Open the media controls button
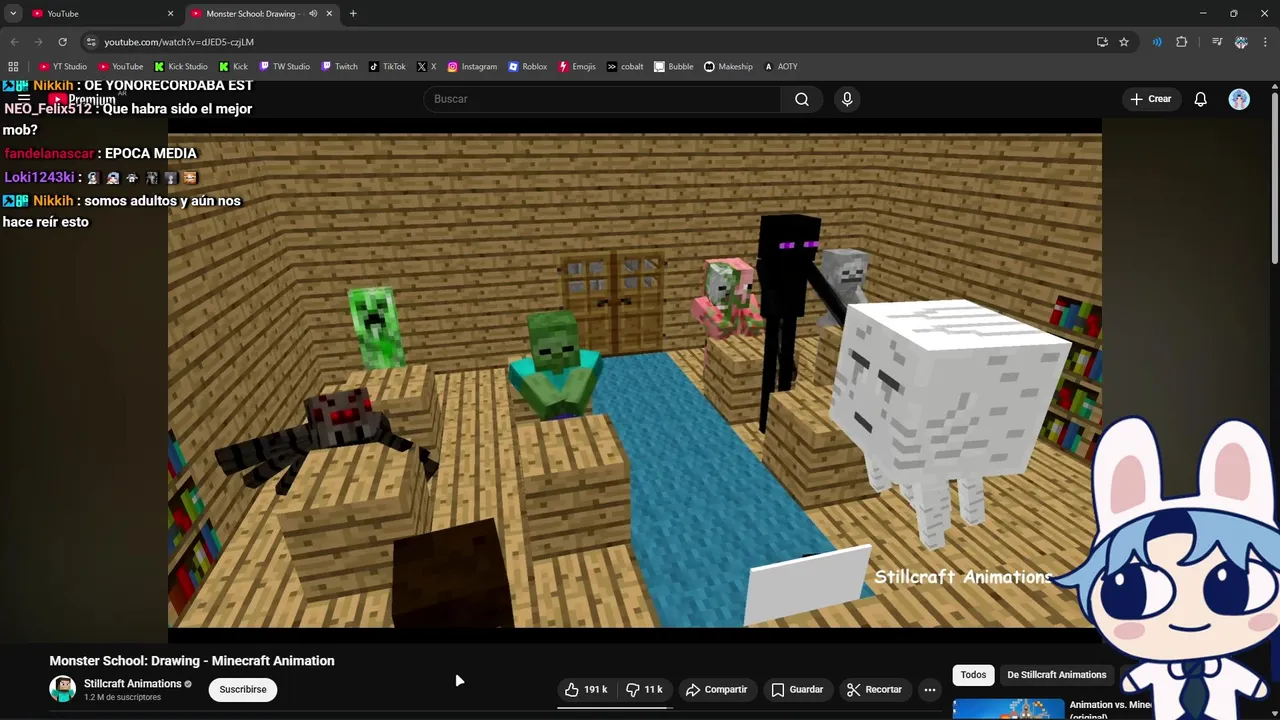The width and height of the screenshot is (1280, 720). click(1217, 42)
